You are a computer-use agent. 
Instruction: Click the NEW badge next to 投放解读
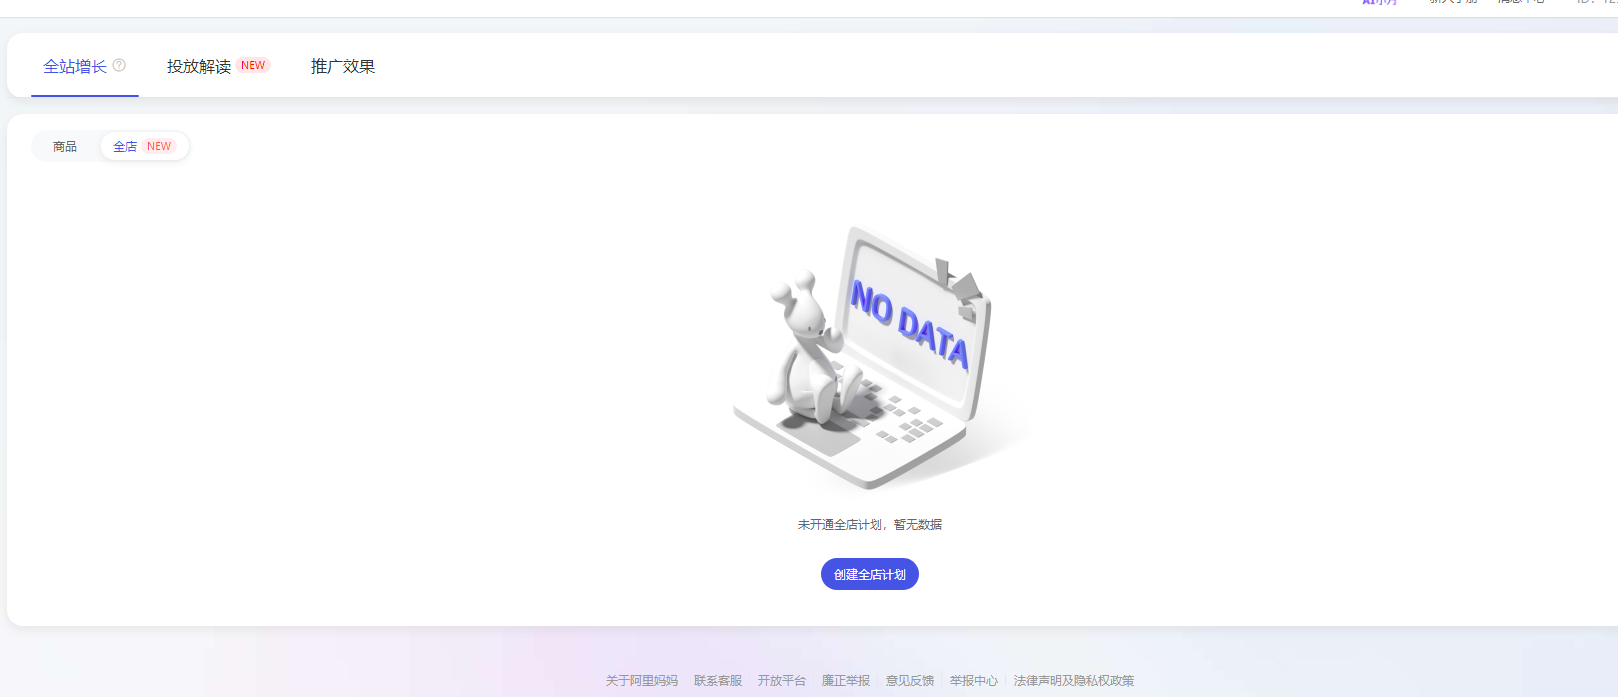click(x=253, y=65)
